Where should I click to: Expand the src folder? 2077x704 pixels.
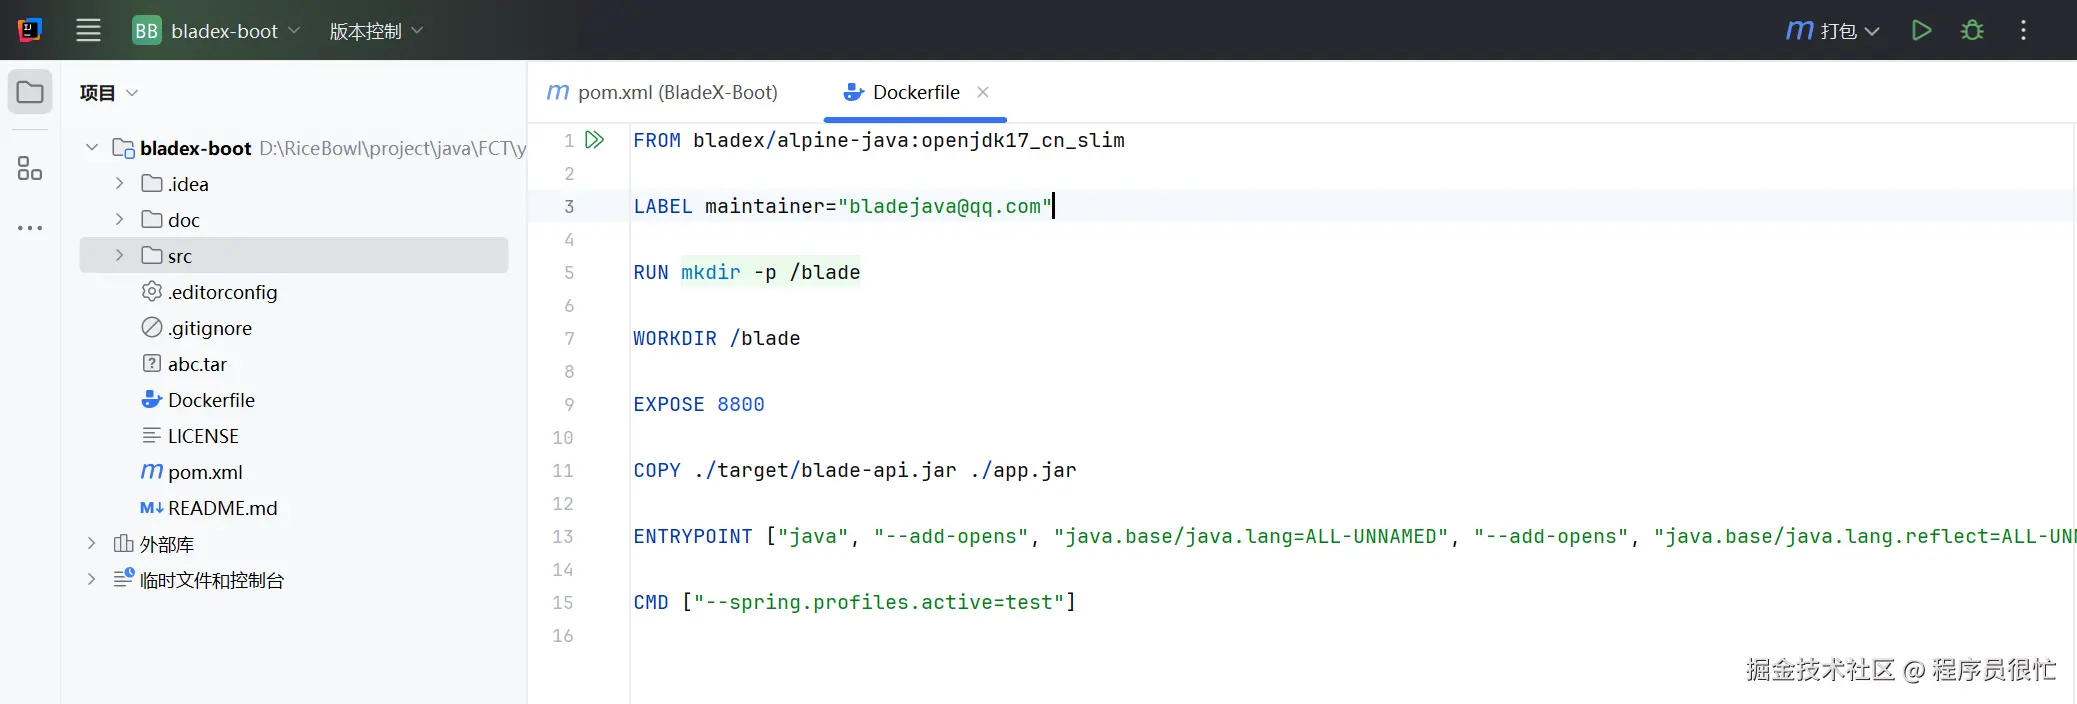point(119,256)
